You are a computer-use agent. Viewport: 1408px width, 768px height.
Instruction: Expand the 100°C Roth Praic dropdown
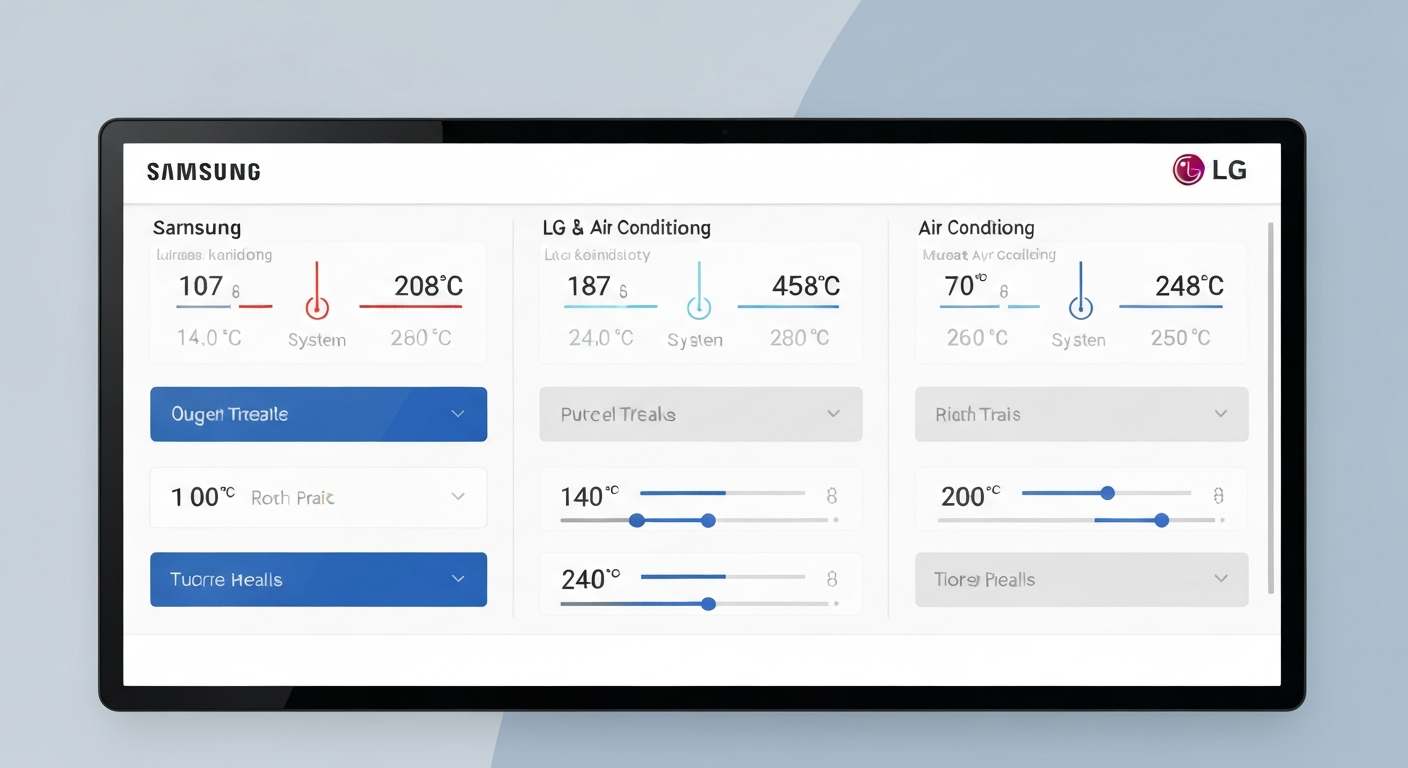(318, 497)
